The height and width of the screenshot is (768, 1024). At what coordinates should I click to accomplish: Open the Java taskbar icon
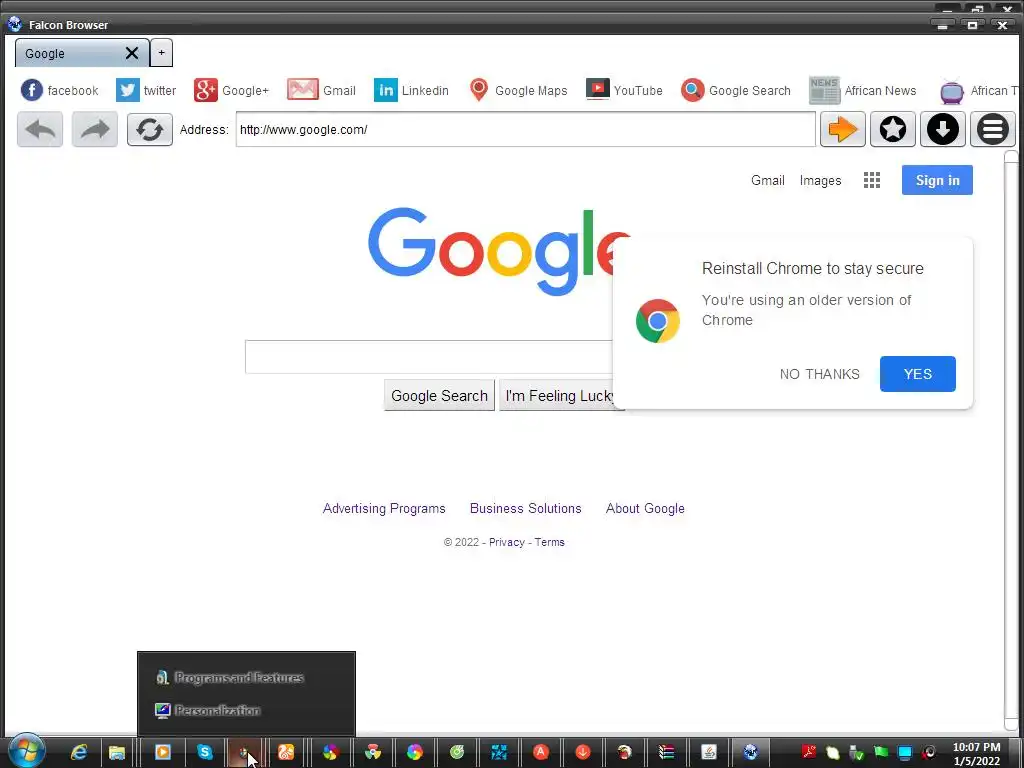(709, 752)
